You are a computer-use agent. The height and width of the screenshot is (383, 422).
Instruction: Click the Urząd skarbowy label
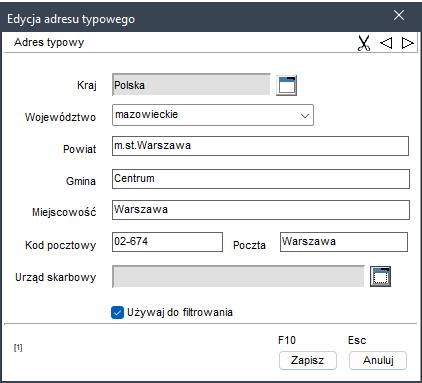[55, 277]
